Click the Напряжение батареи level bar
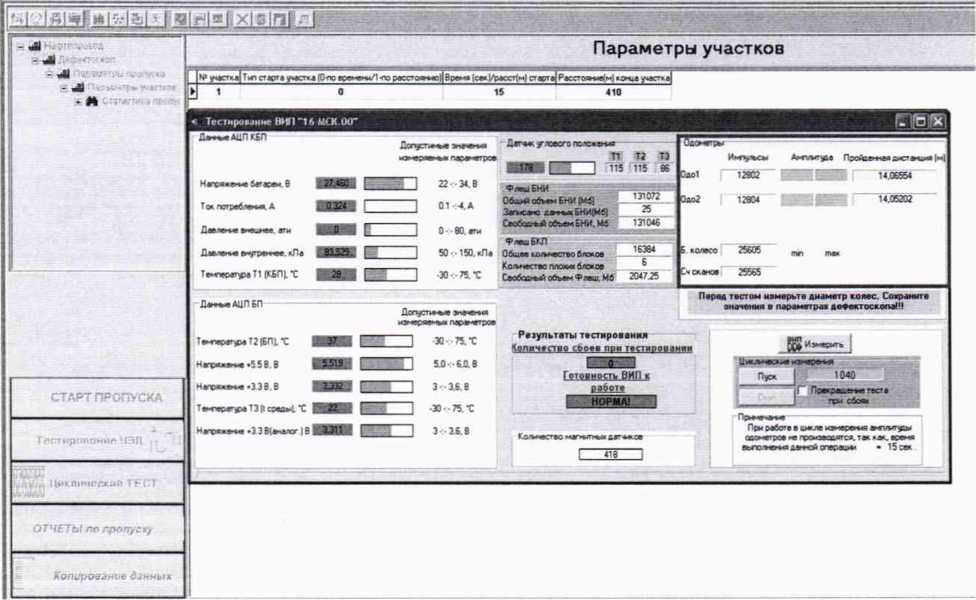The width and height of the screenshot is (976, 600). 389,183
